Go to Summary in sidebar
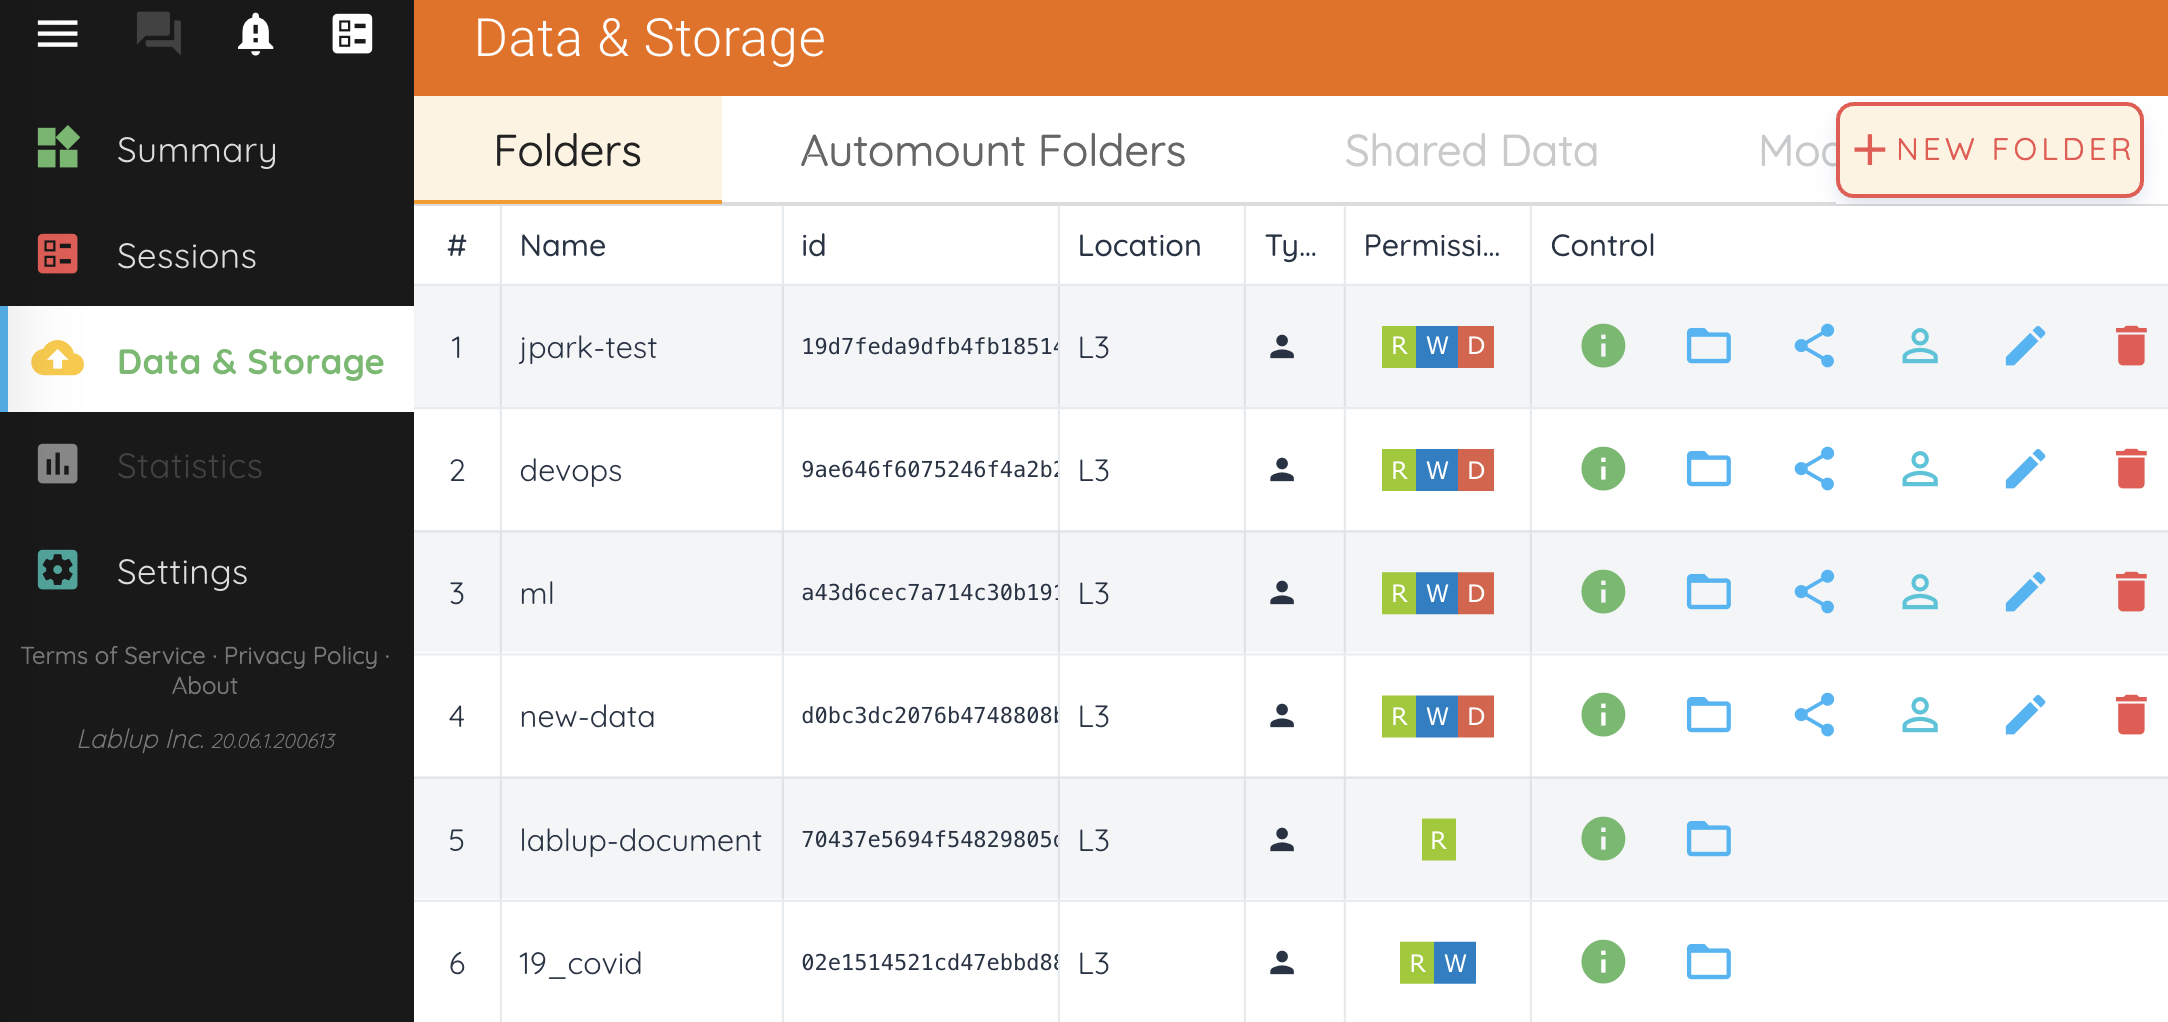The height and width of the screenshot is (1022, 2168). [x=207, y=149]
